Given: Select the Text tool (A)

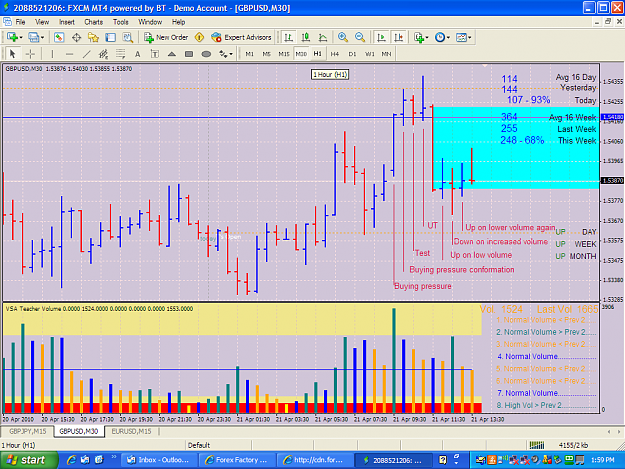Looking at the screenshot, I should pos(138,54).
